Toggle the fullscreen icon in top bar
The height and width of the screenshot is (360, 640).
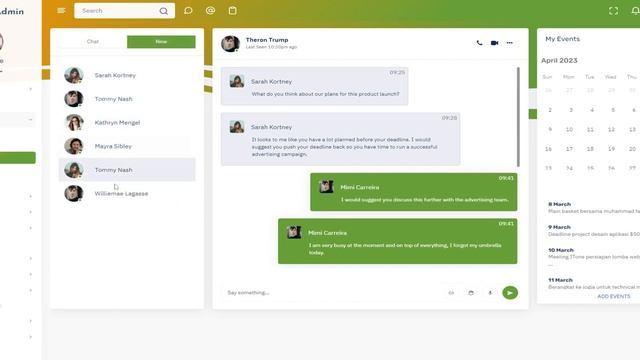tap(613, 11)
